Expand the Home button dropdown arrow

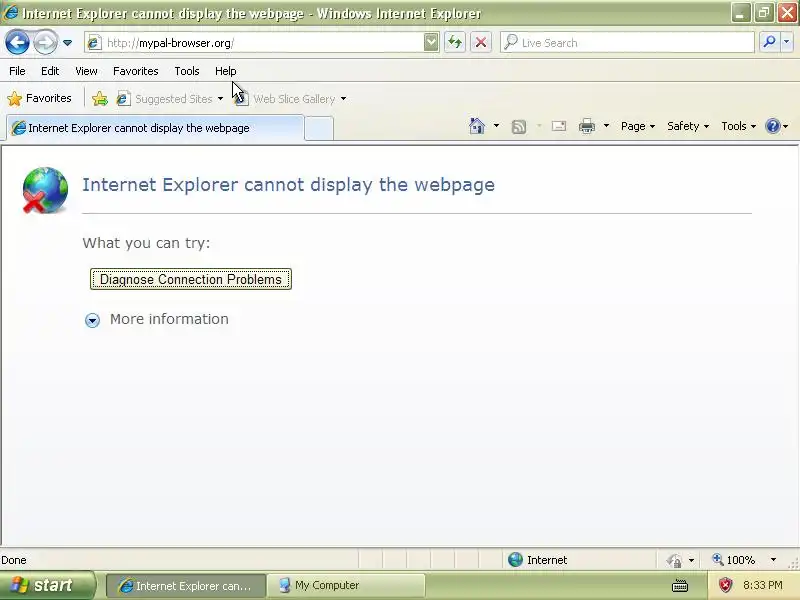tap(496, 126)
